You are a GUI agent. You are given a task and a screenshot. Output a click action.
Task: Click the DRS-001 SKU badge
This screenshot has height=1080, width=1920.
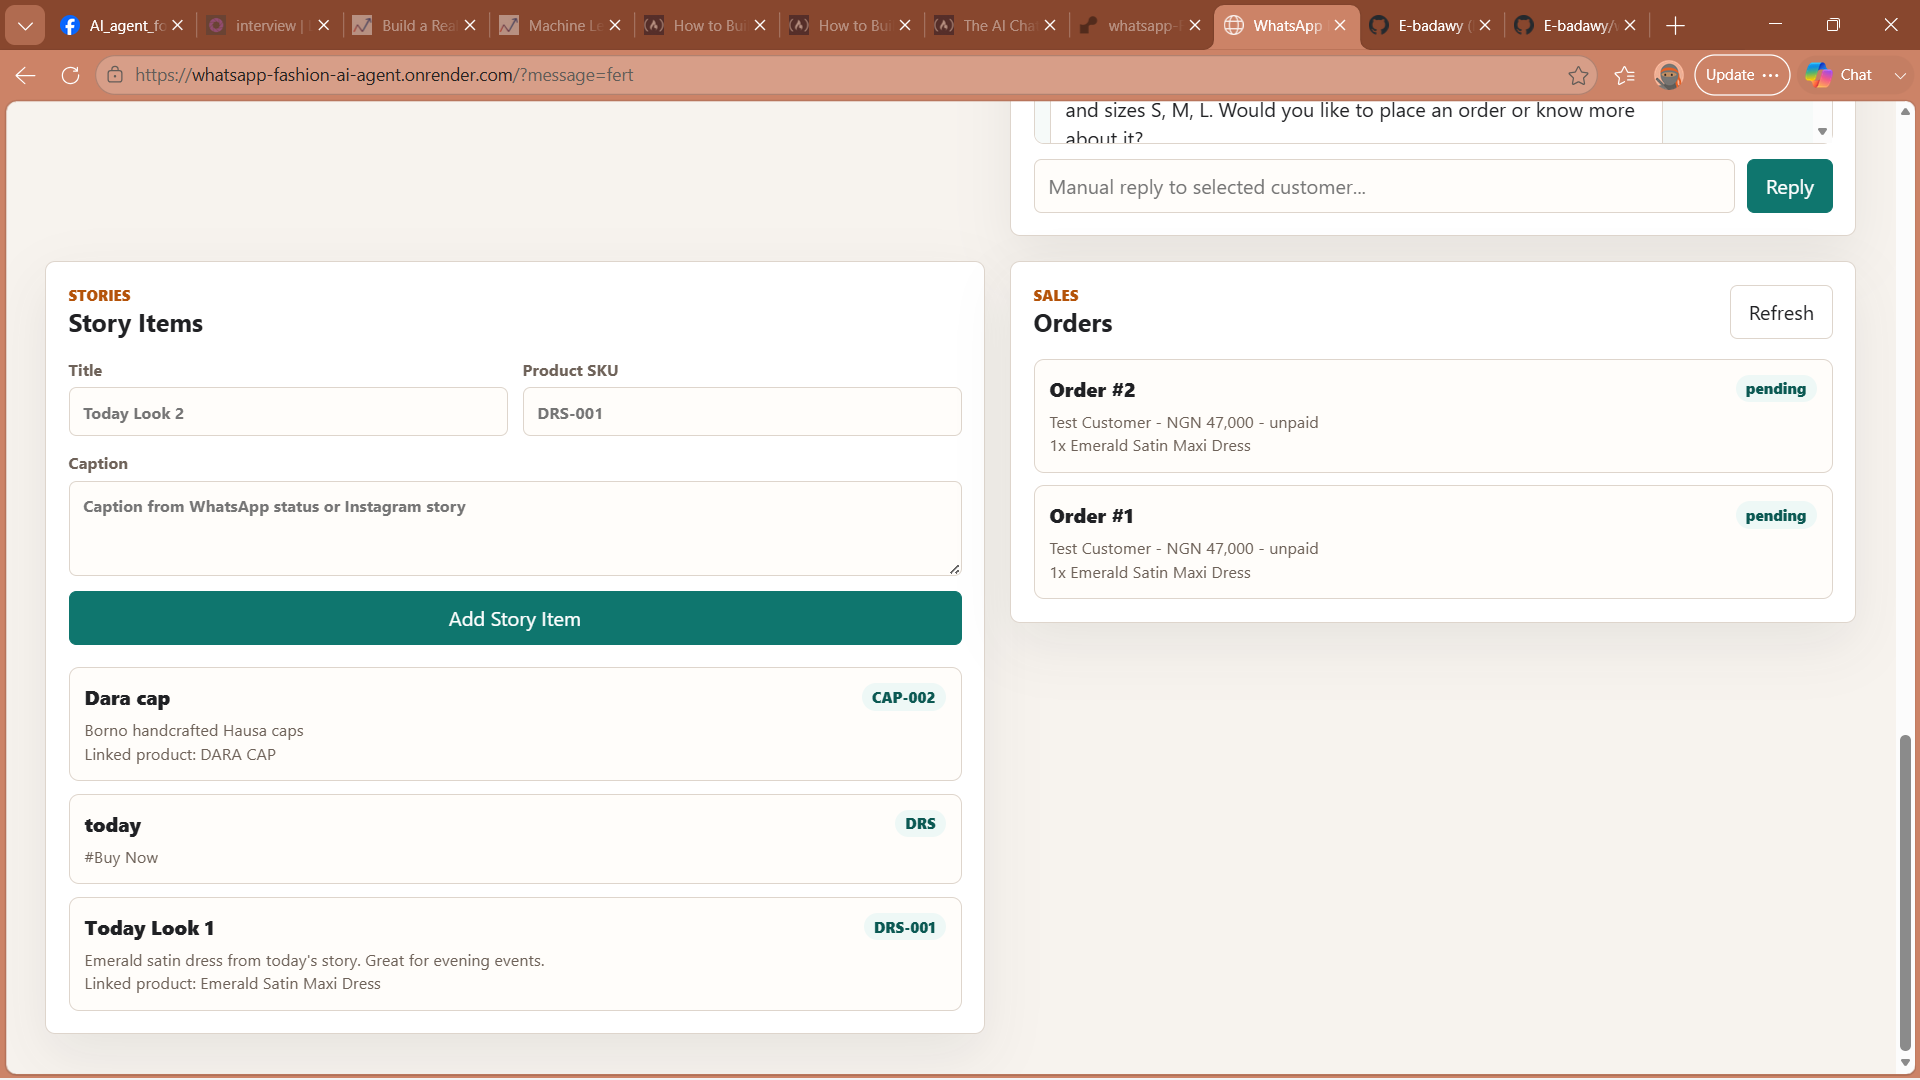point(904,927)
